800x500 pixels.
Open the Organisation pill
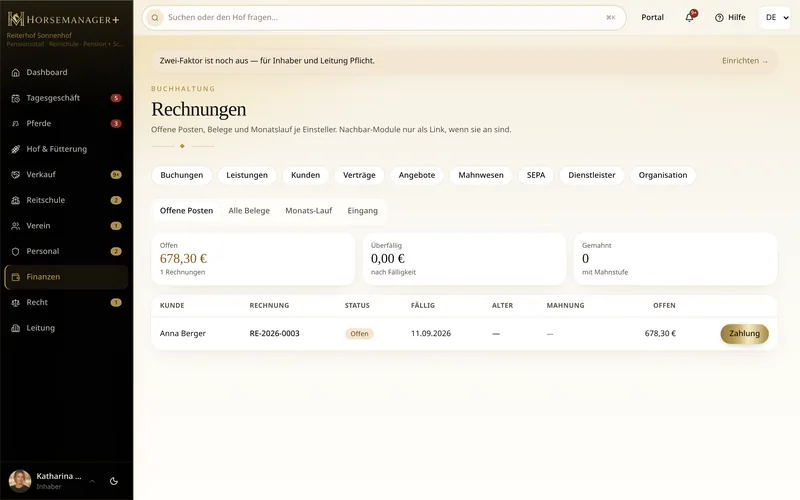click(663, 175)
